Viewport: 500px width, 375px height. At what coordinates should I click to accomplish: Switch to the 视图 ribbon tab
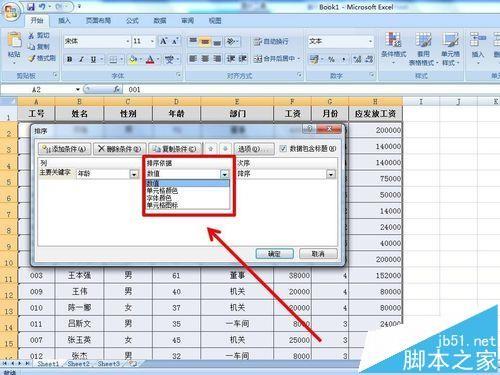(x=215, y=21)
